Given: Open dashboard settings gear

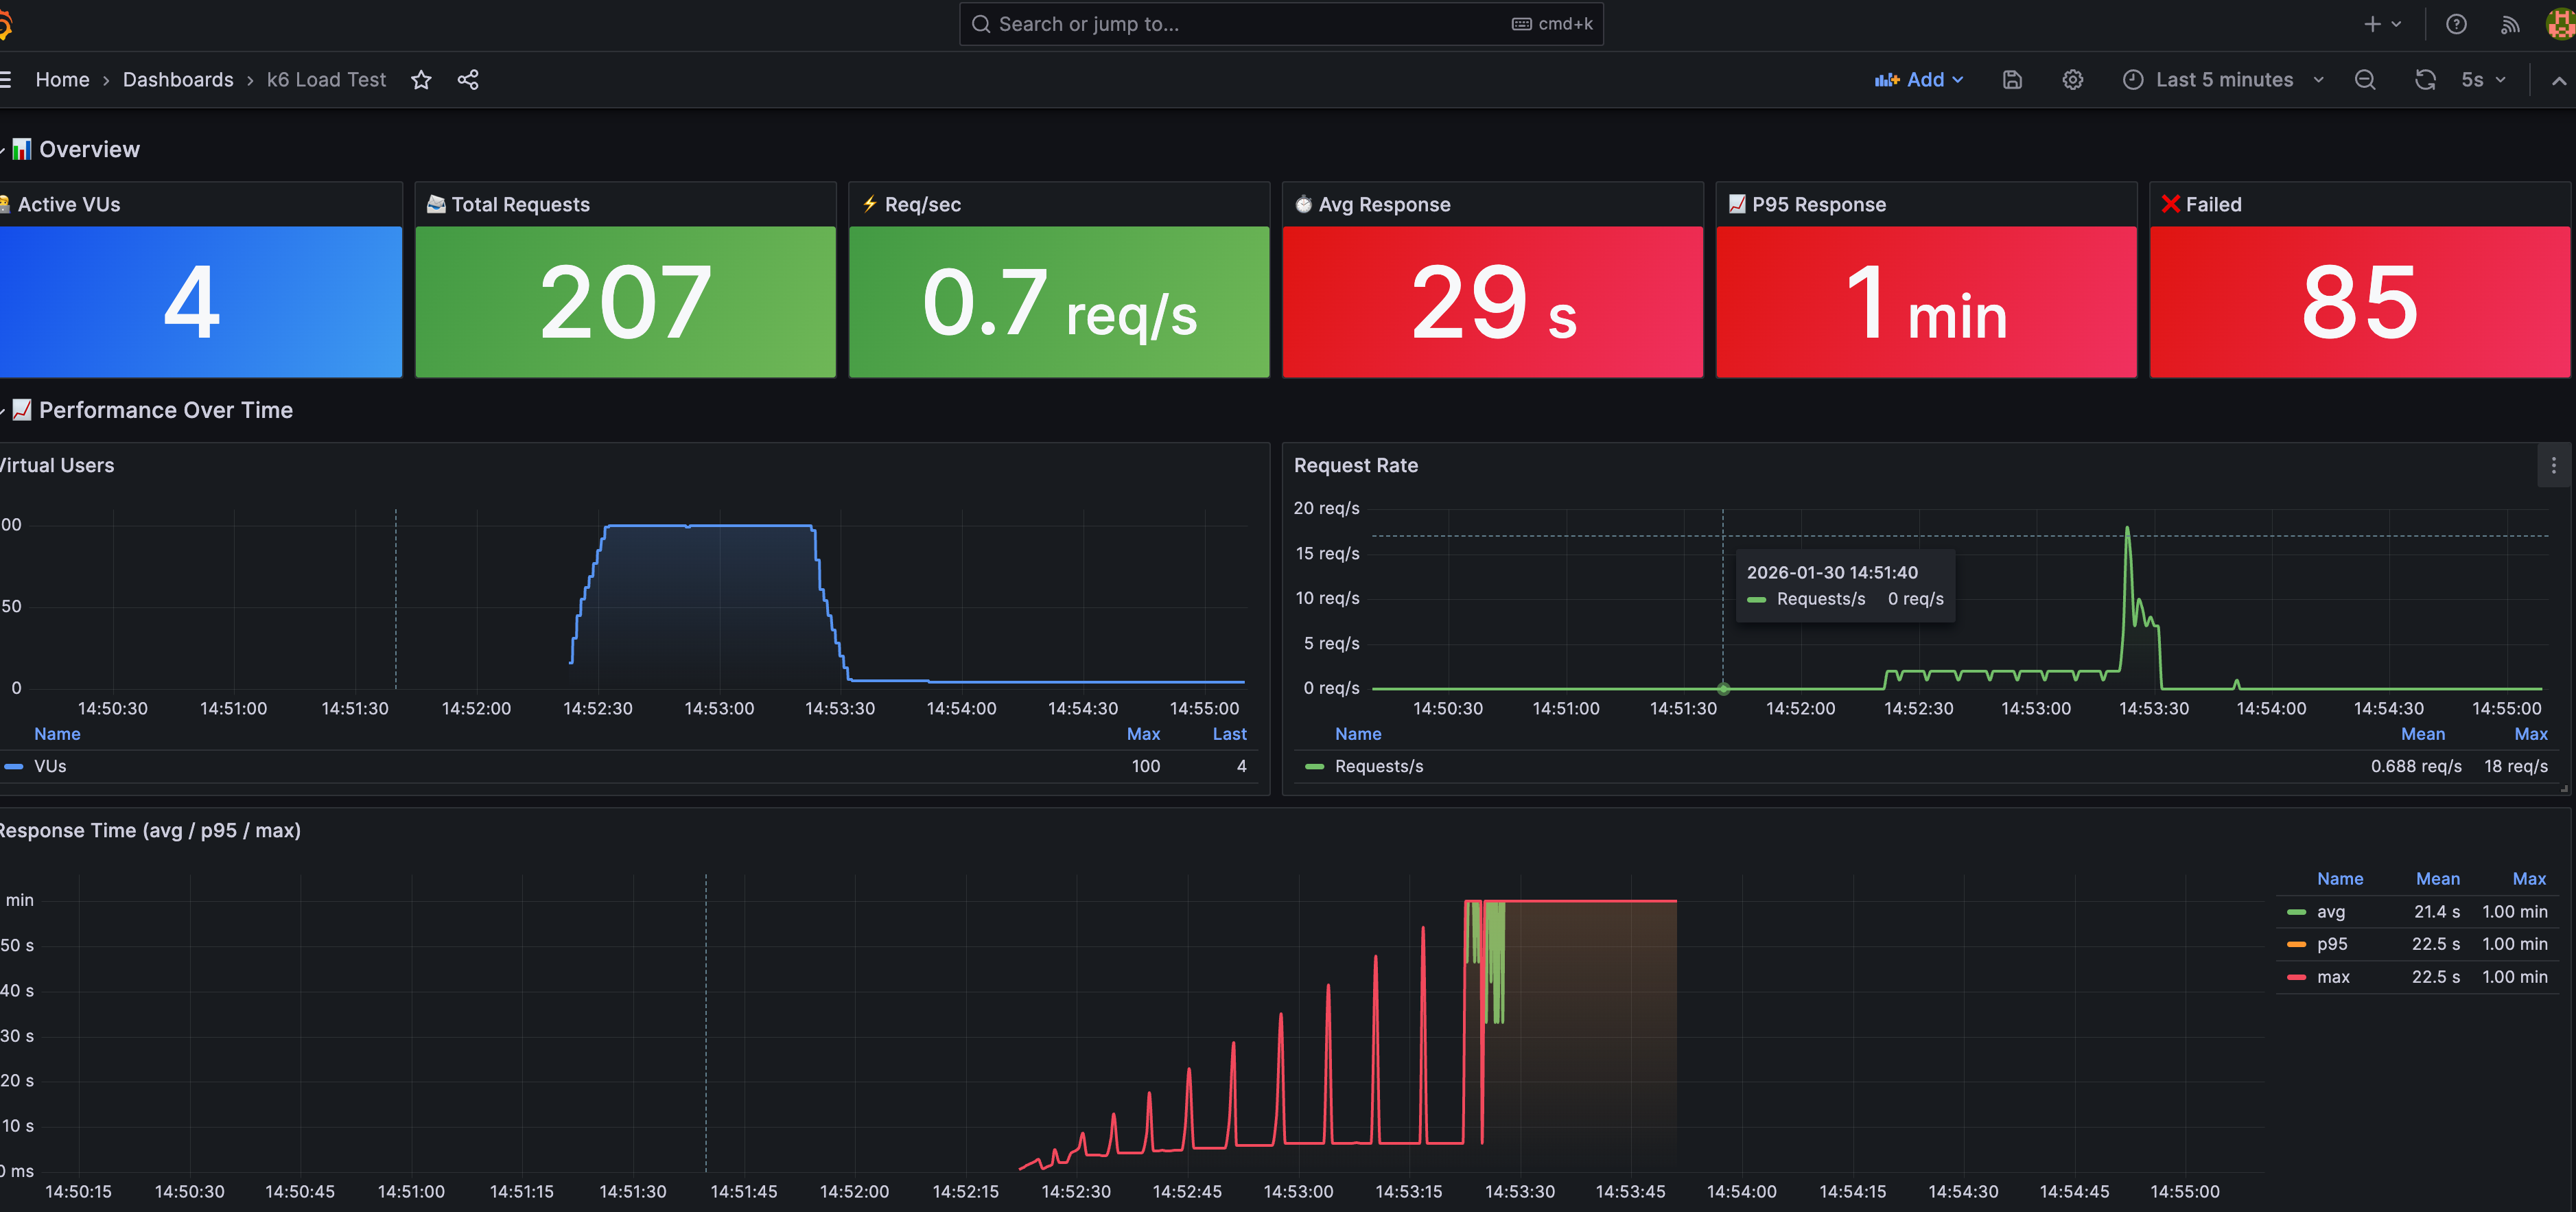Looking at the screenshot, I should click(x=2072, y=80).
